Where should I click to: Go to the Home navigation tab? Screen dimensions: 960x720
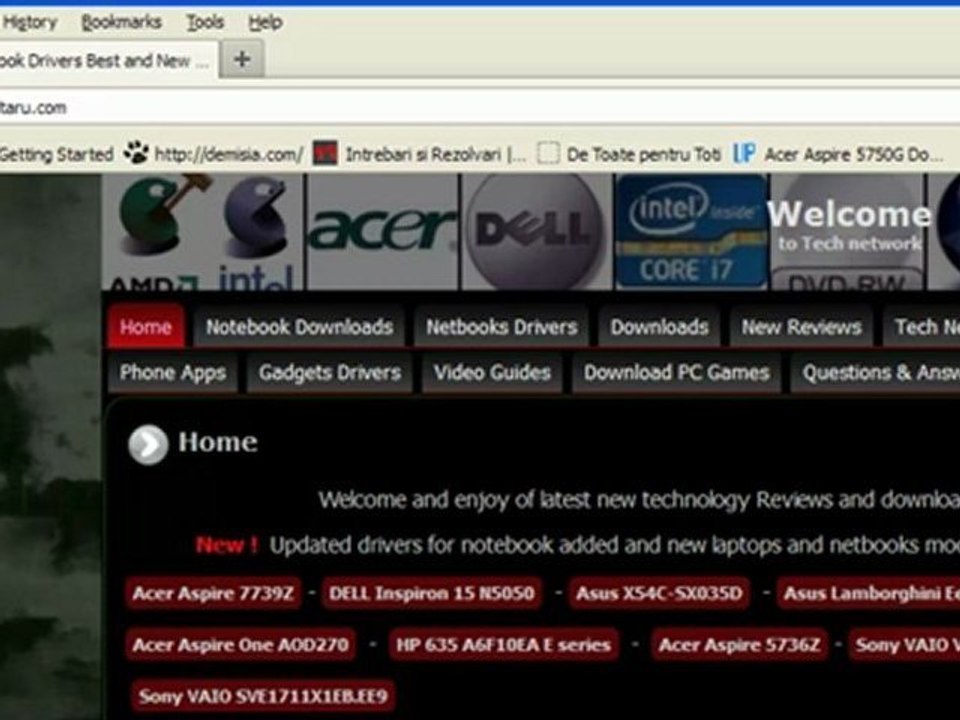[x=146, y=327]
